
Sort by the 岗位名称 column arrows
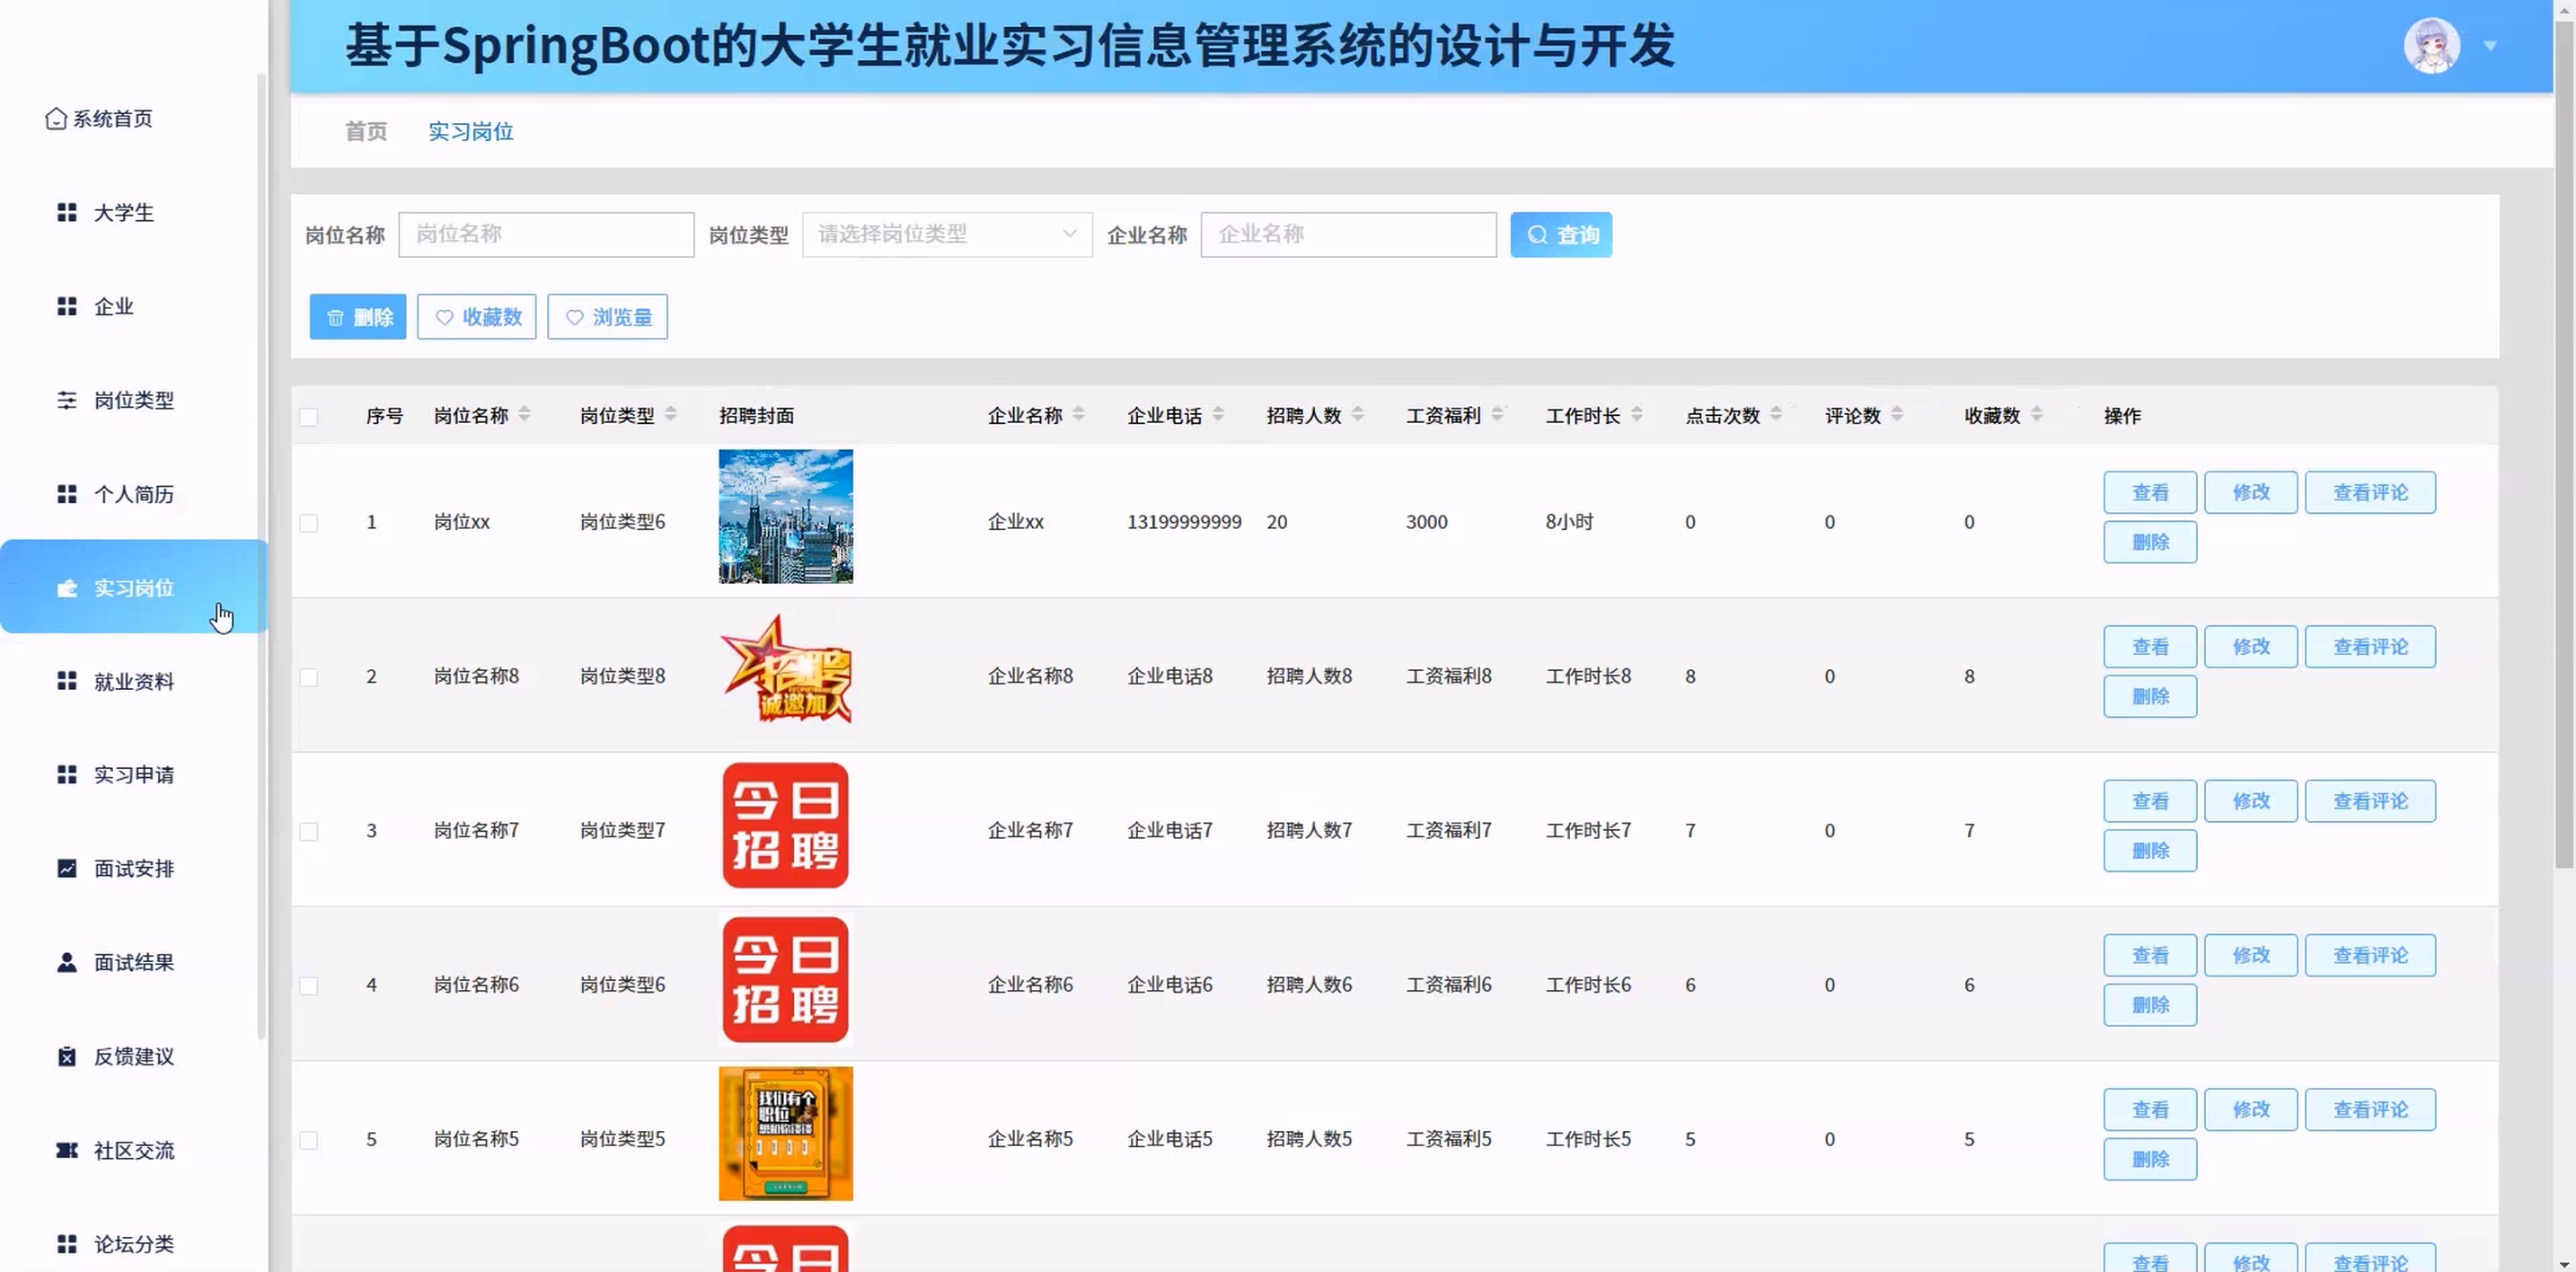[525, 414]
